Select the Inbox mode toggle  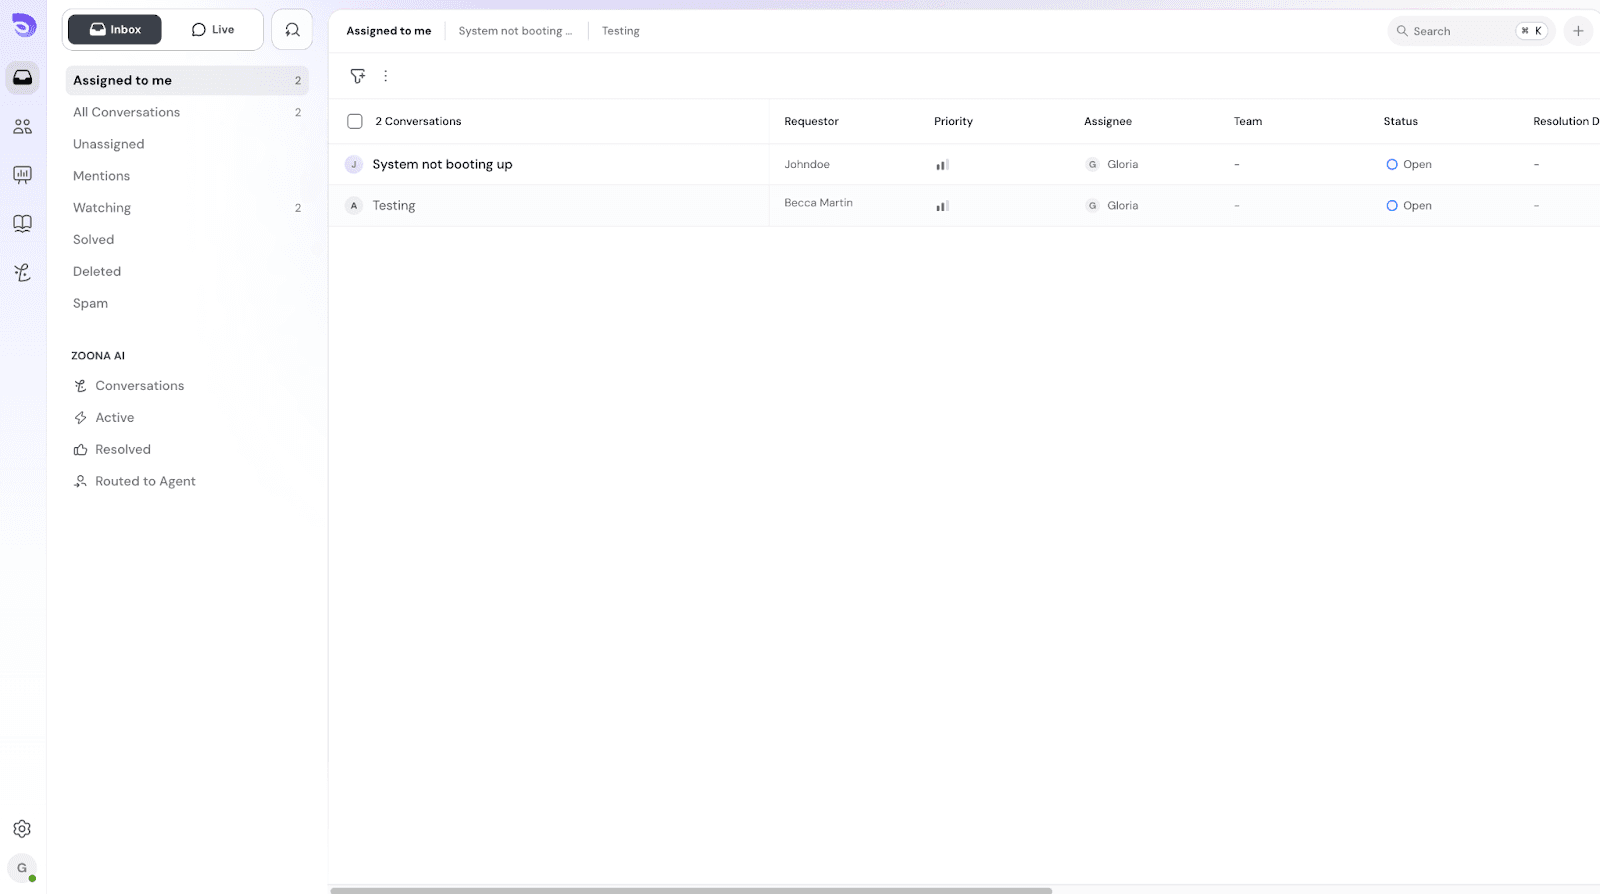pyautogui.click(x=115, y=30)
